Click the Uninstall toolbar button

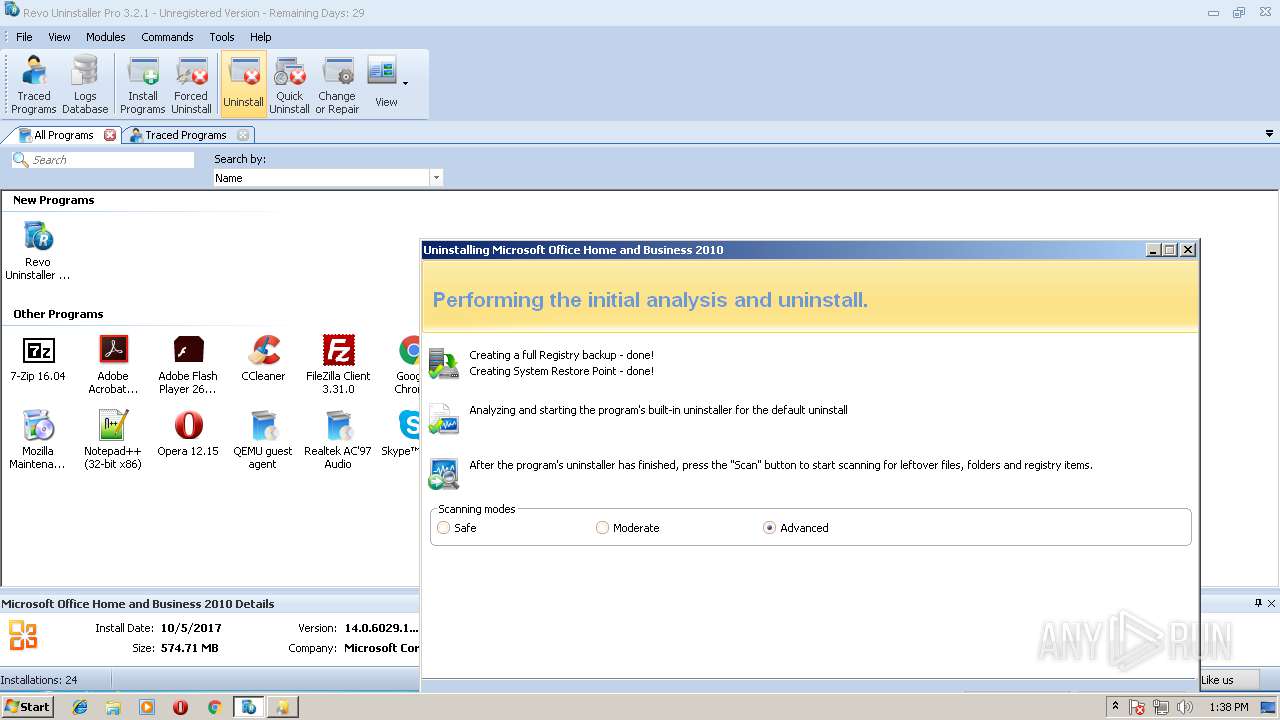pos(243,85)
